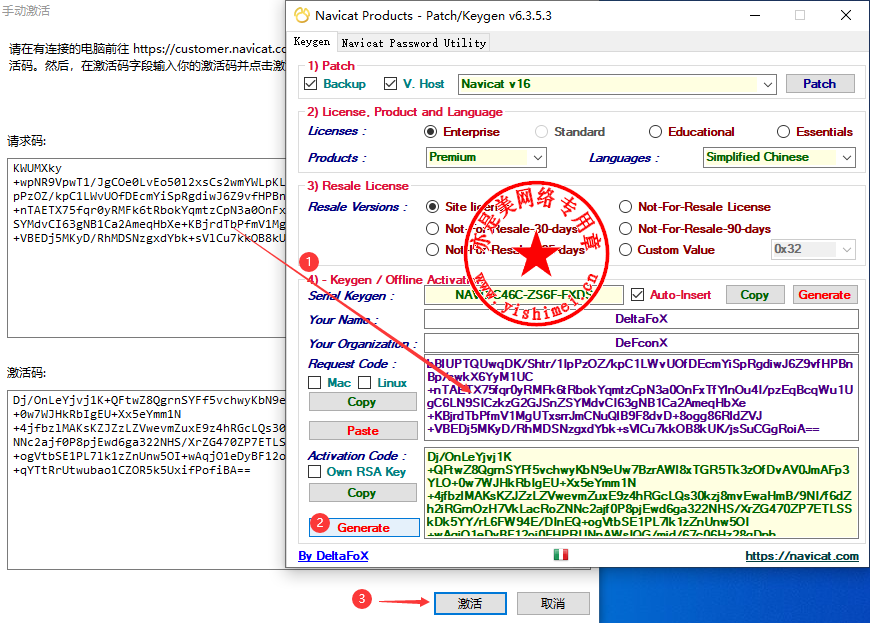The height and width of the screenshot is (623, 870).
Task: Close the Patch/Keygen window
Action: 846,15
